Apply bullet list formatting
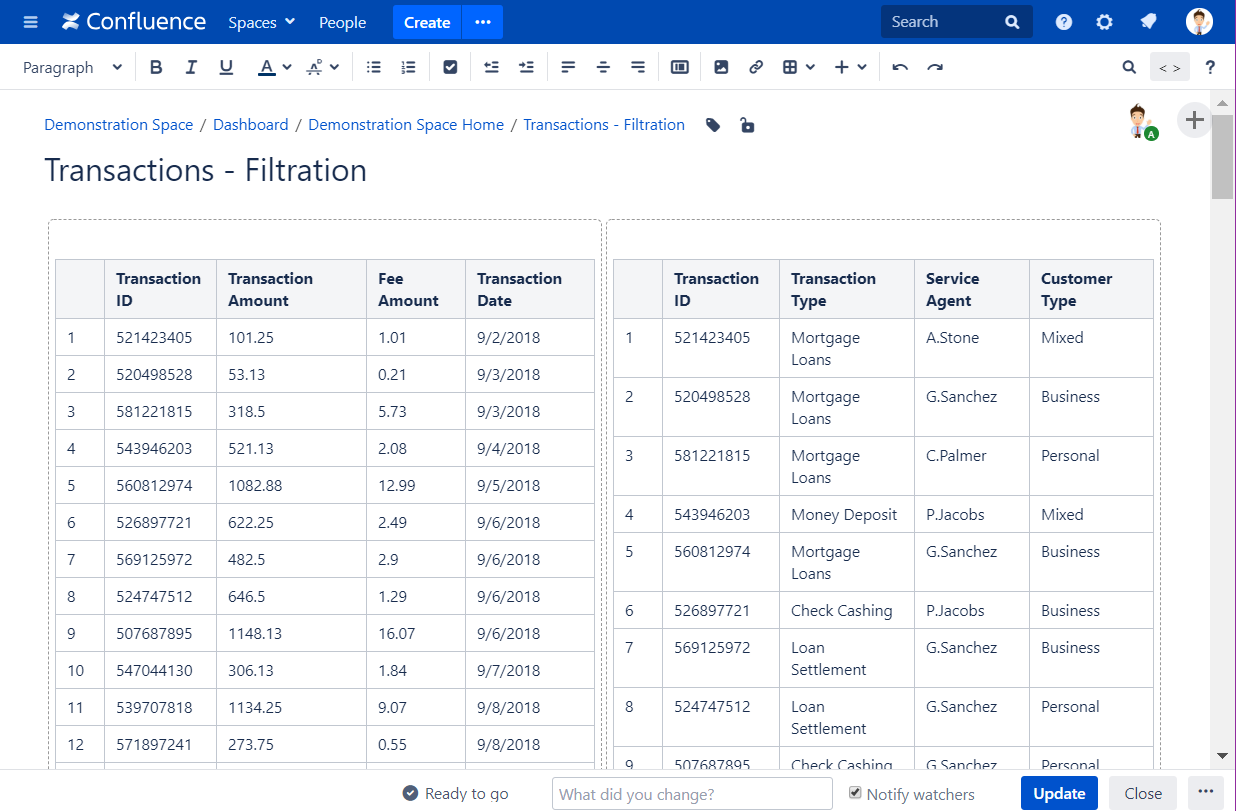The height and width of the screenshot is (811, 1236). point(374,66)
